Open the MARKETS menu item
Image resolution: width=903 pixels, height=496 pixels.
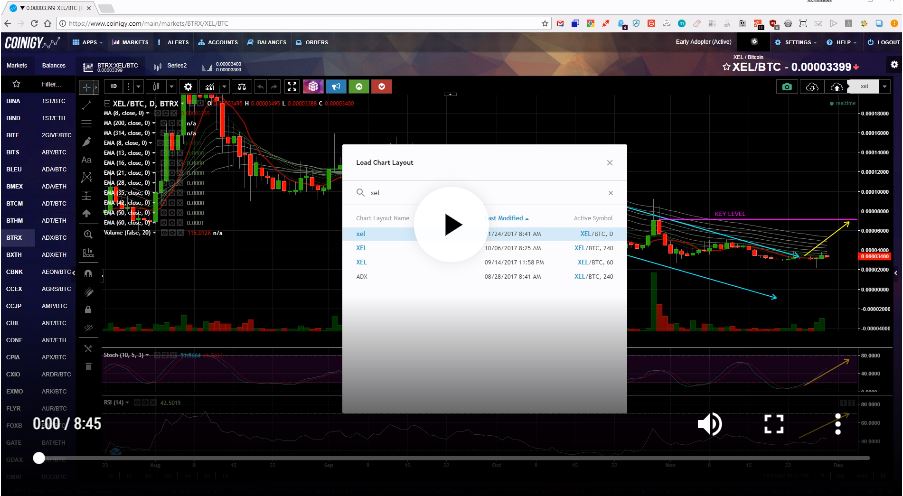(x=131, y=42)
